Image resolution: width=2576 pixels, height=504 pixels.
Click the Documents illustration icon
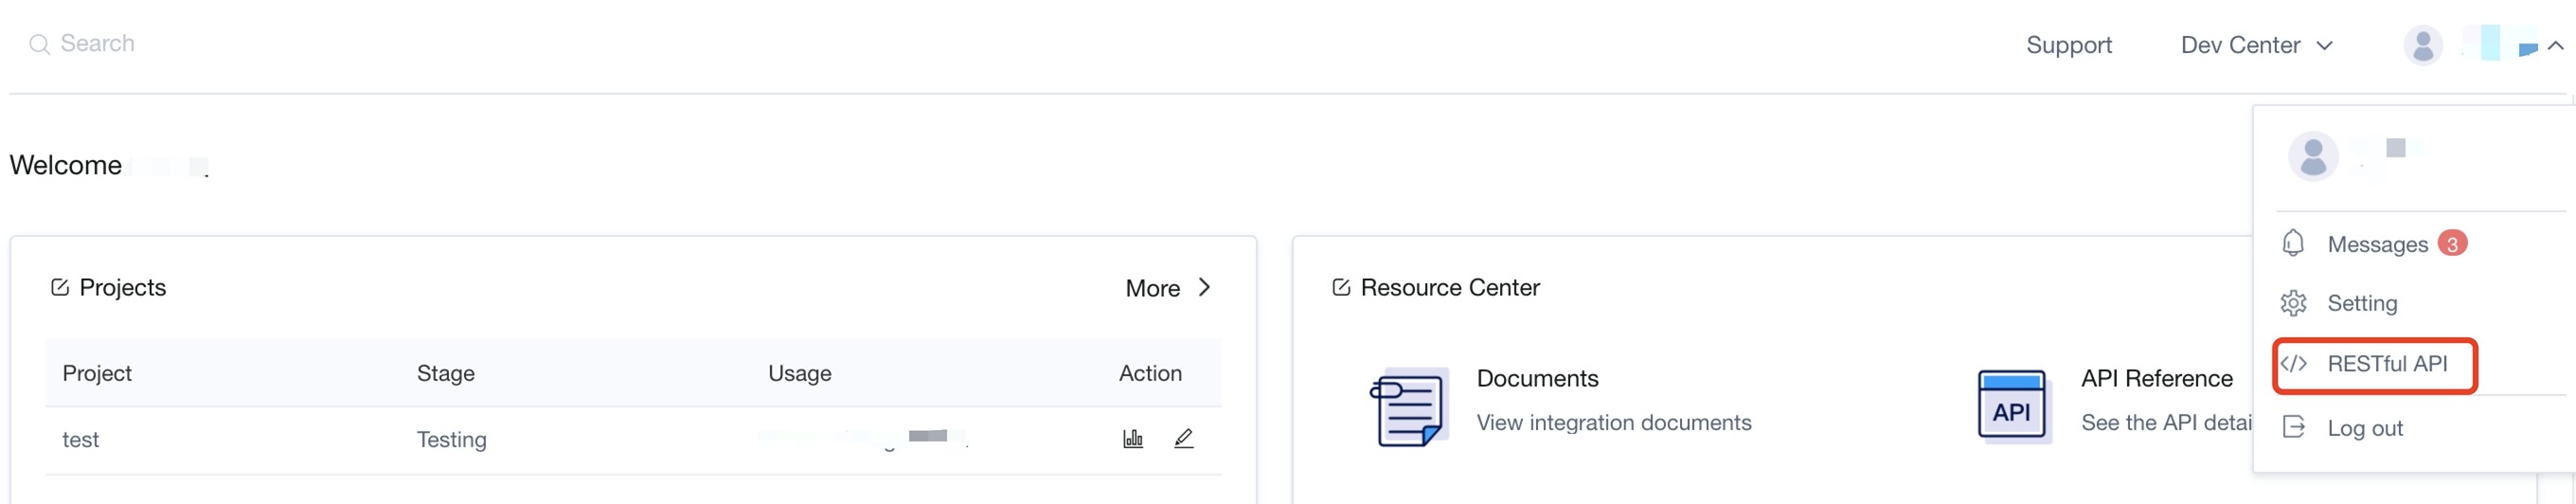(x=1408, y=406)
